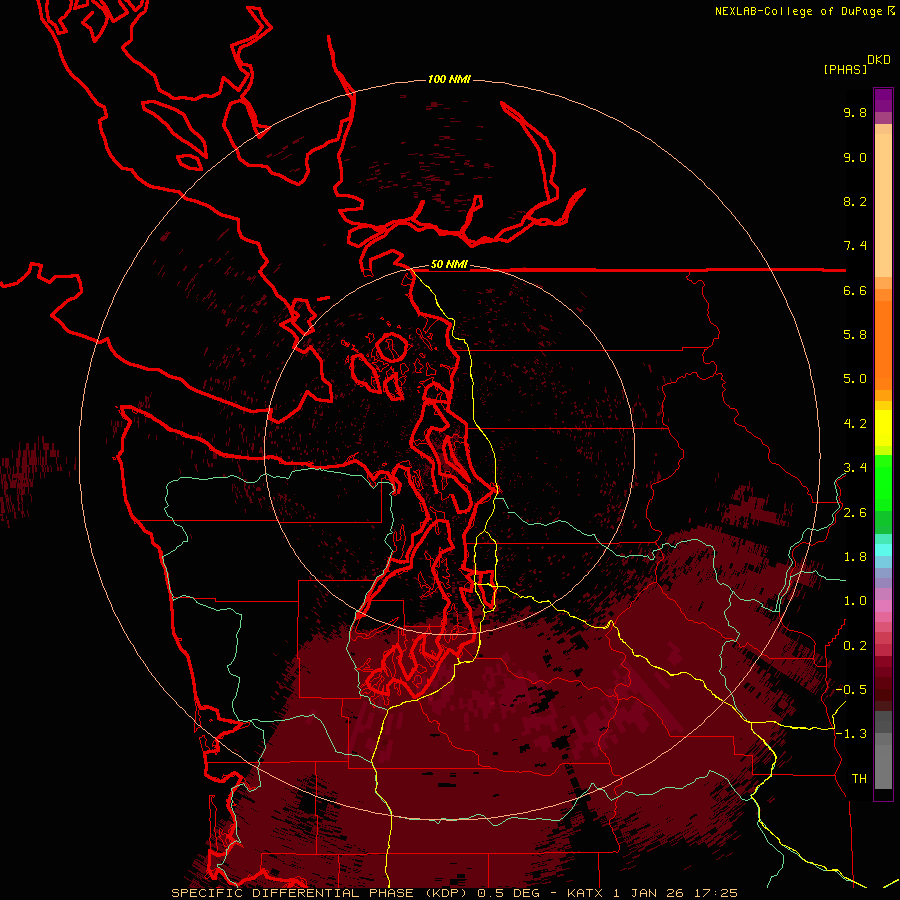Viewport: 900px width, 900px height.
Task: Click the [PHAS] legend label
Action: pos(845,69)
